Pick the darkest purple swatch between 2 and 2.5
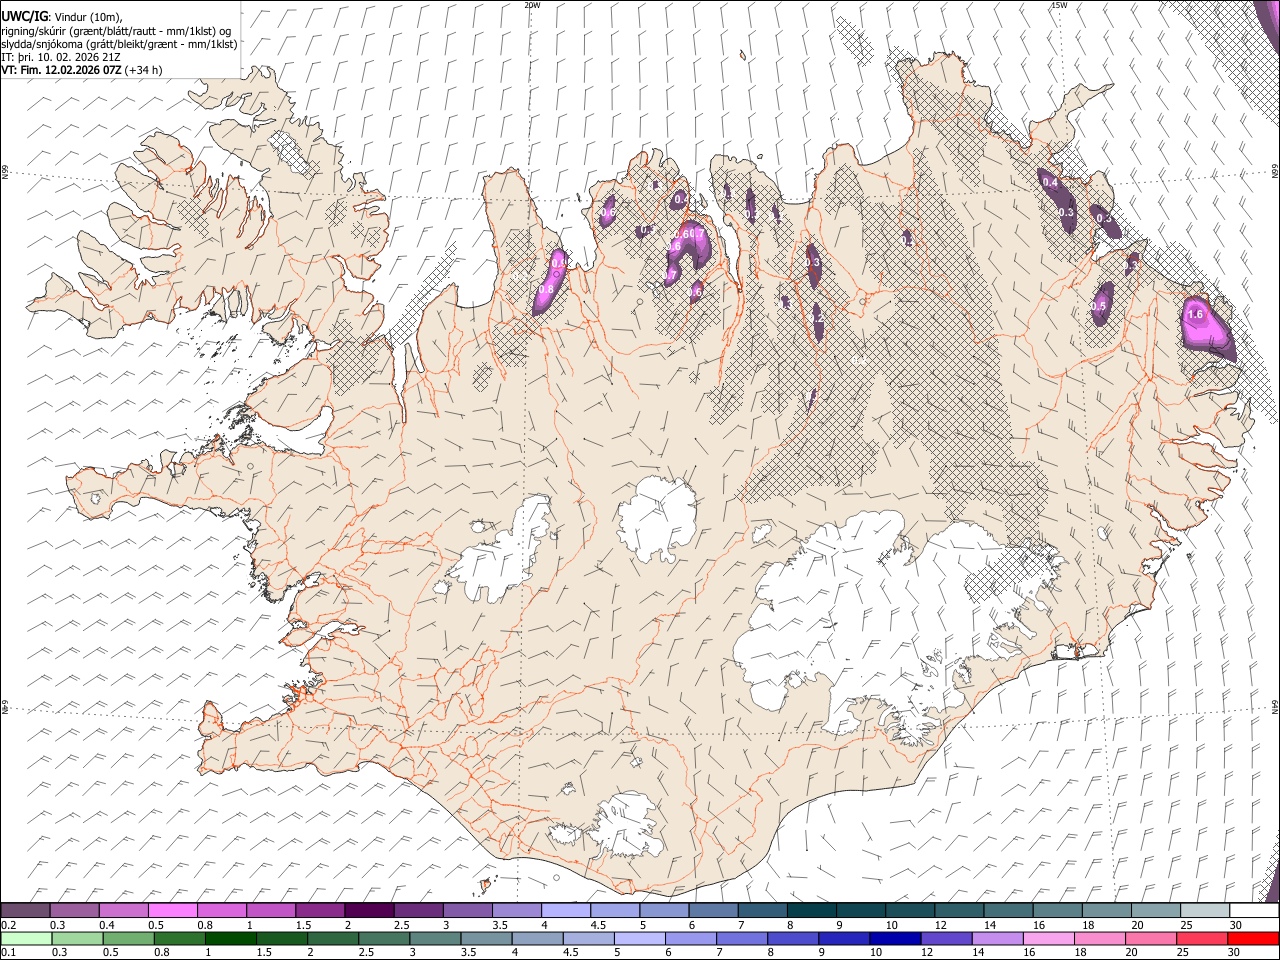 click(369, 910)
